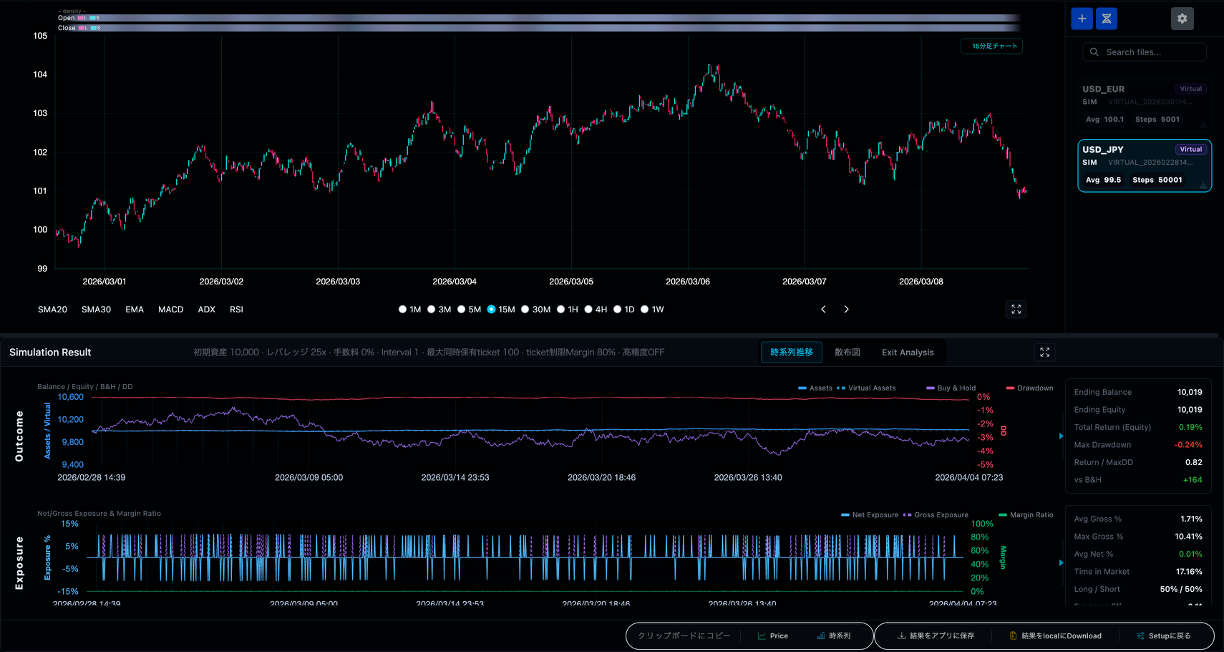The width and height of the screenshot is (1224, 652).
Task: Click the download icon on USD_JPY card
Action: (1203, 184)
